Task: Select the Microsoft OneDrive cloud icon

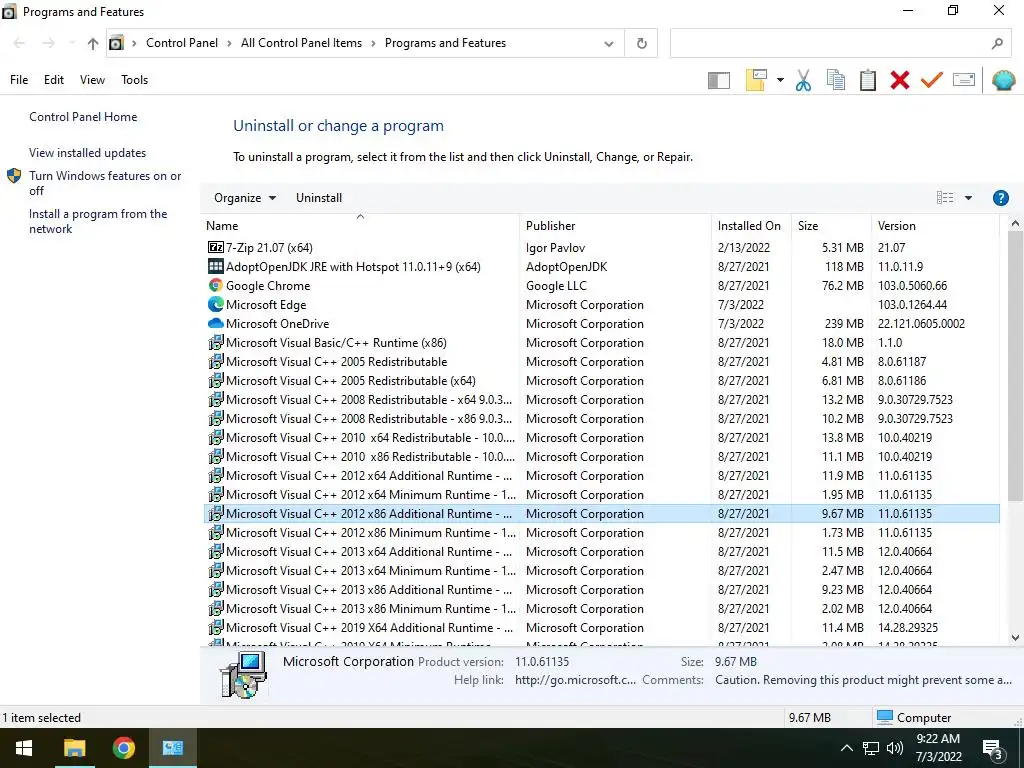Action: [216, 323]
